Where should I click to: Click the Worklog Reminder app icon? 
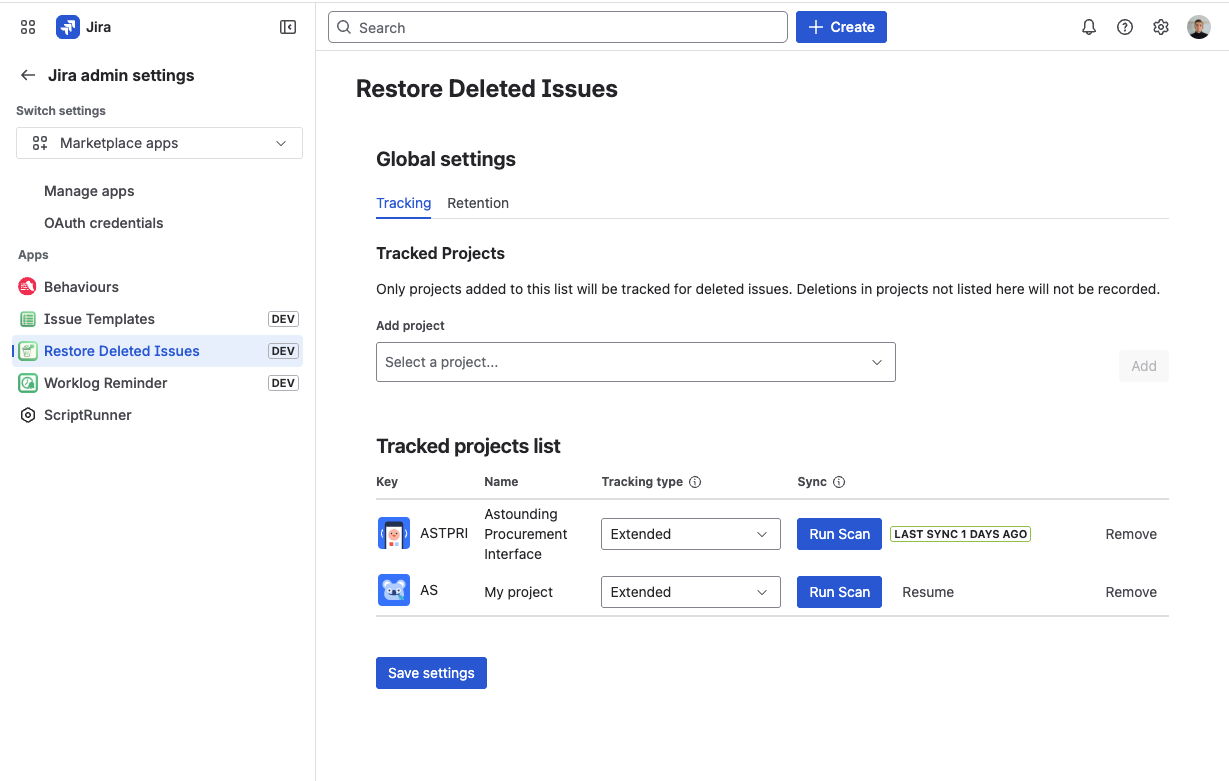pyautogui.click(x=27, y=383)
